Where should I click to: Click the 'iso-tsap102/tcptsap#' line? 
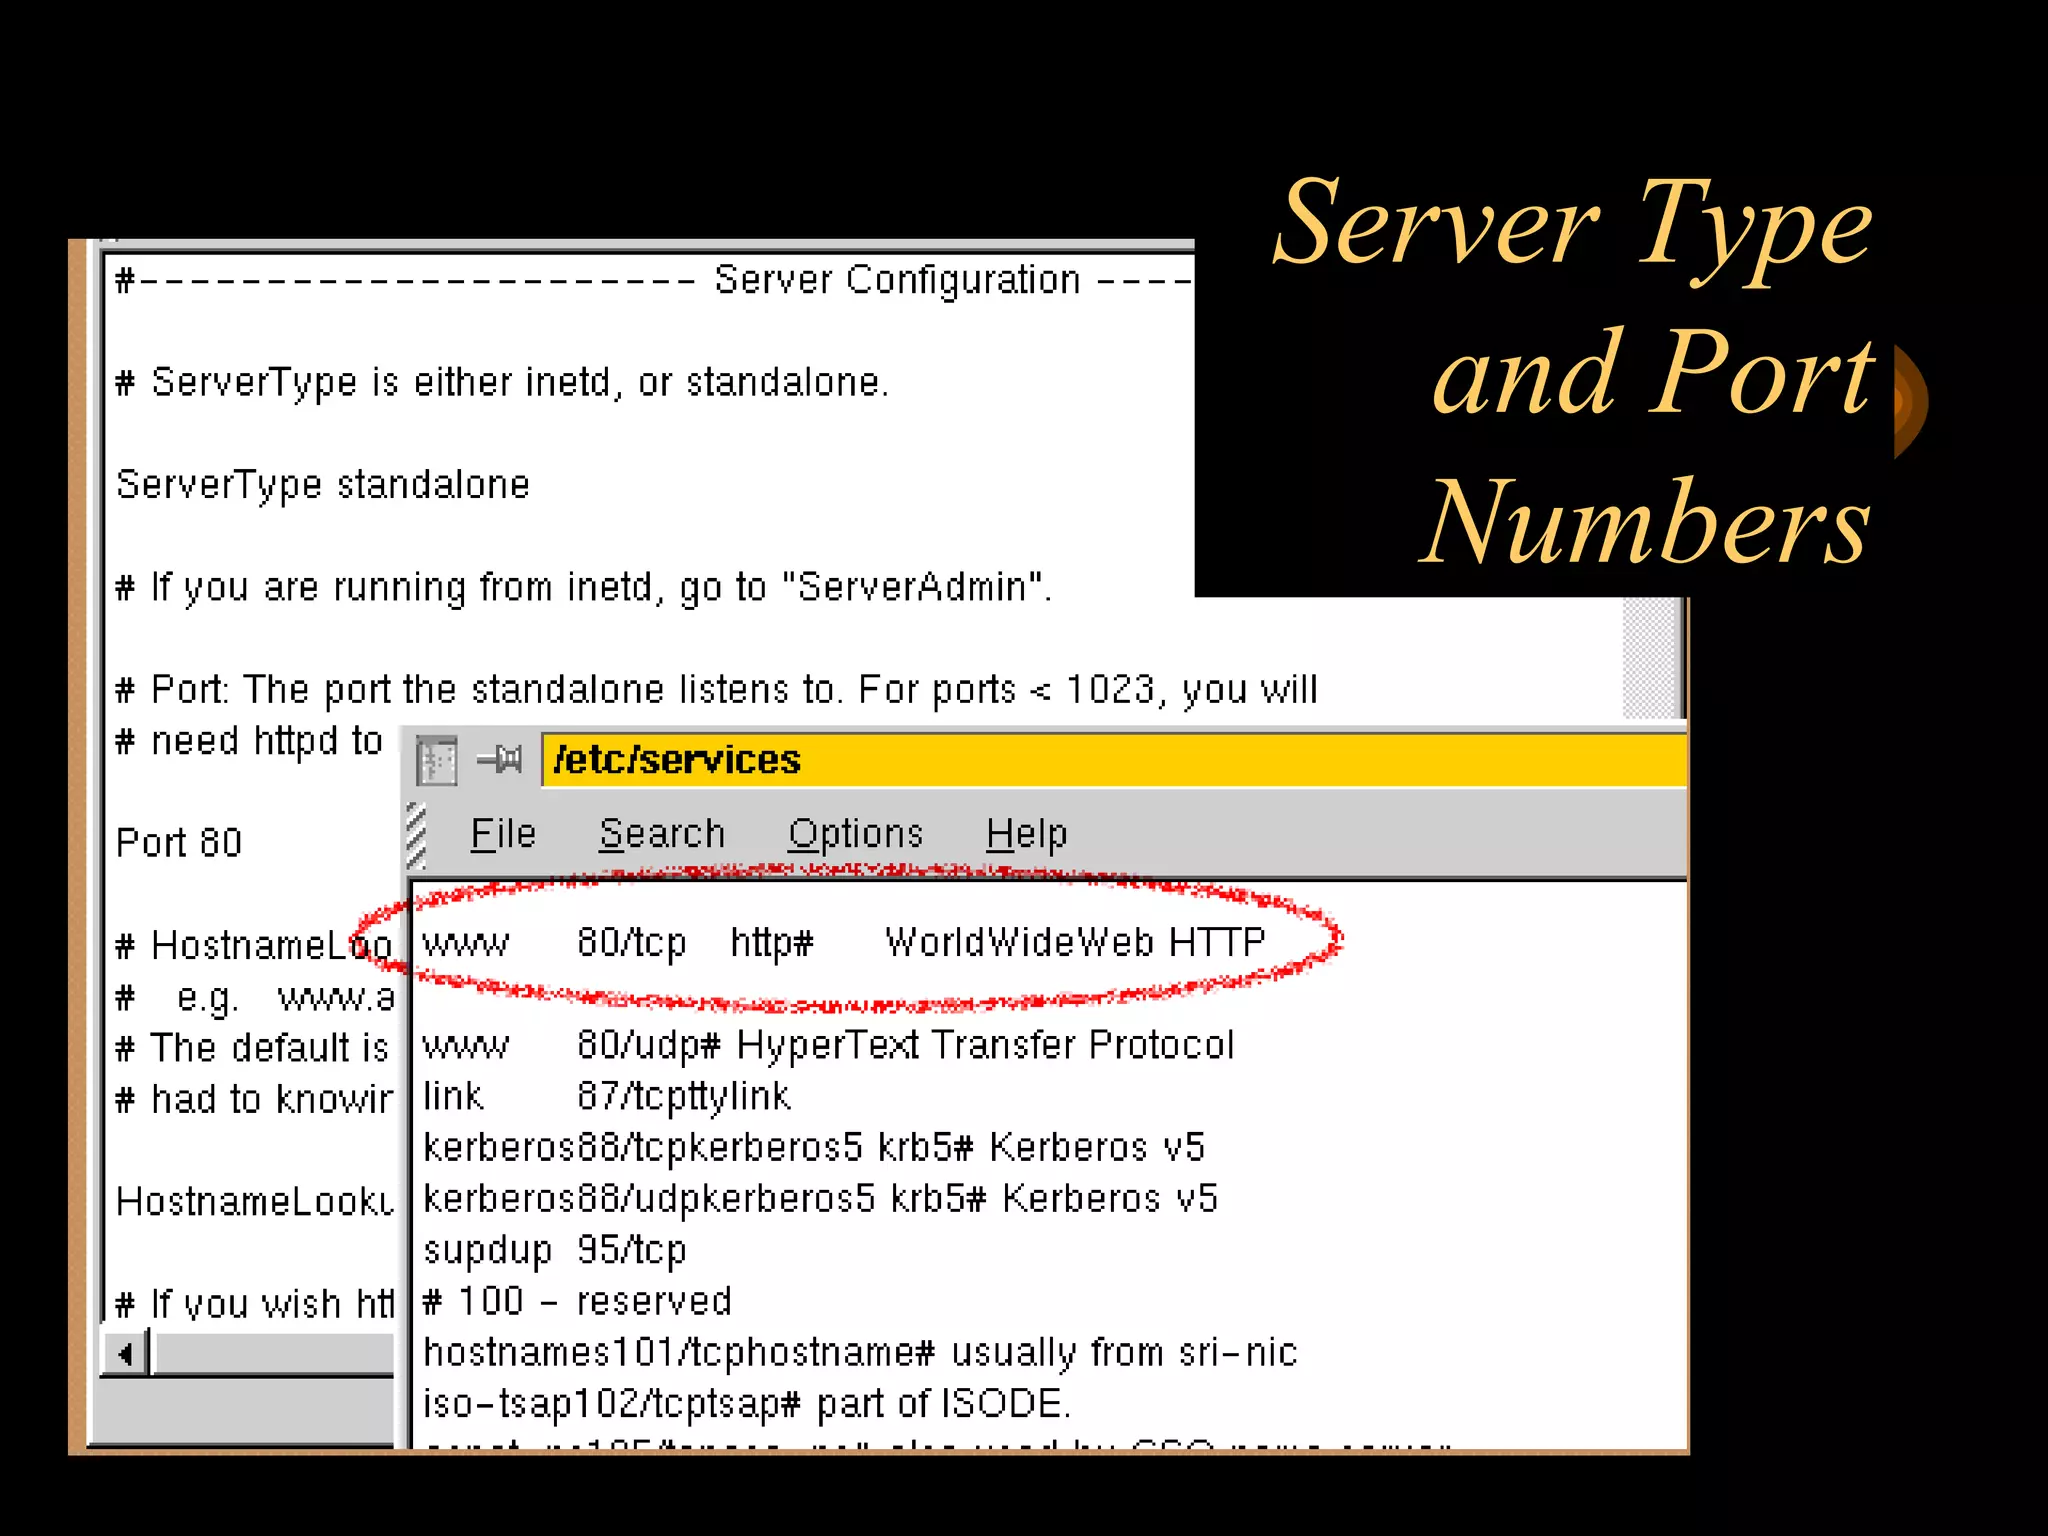[747, 1403]
